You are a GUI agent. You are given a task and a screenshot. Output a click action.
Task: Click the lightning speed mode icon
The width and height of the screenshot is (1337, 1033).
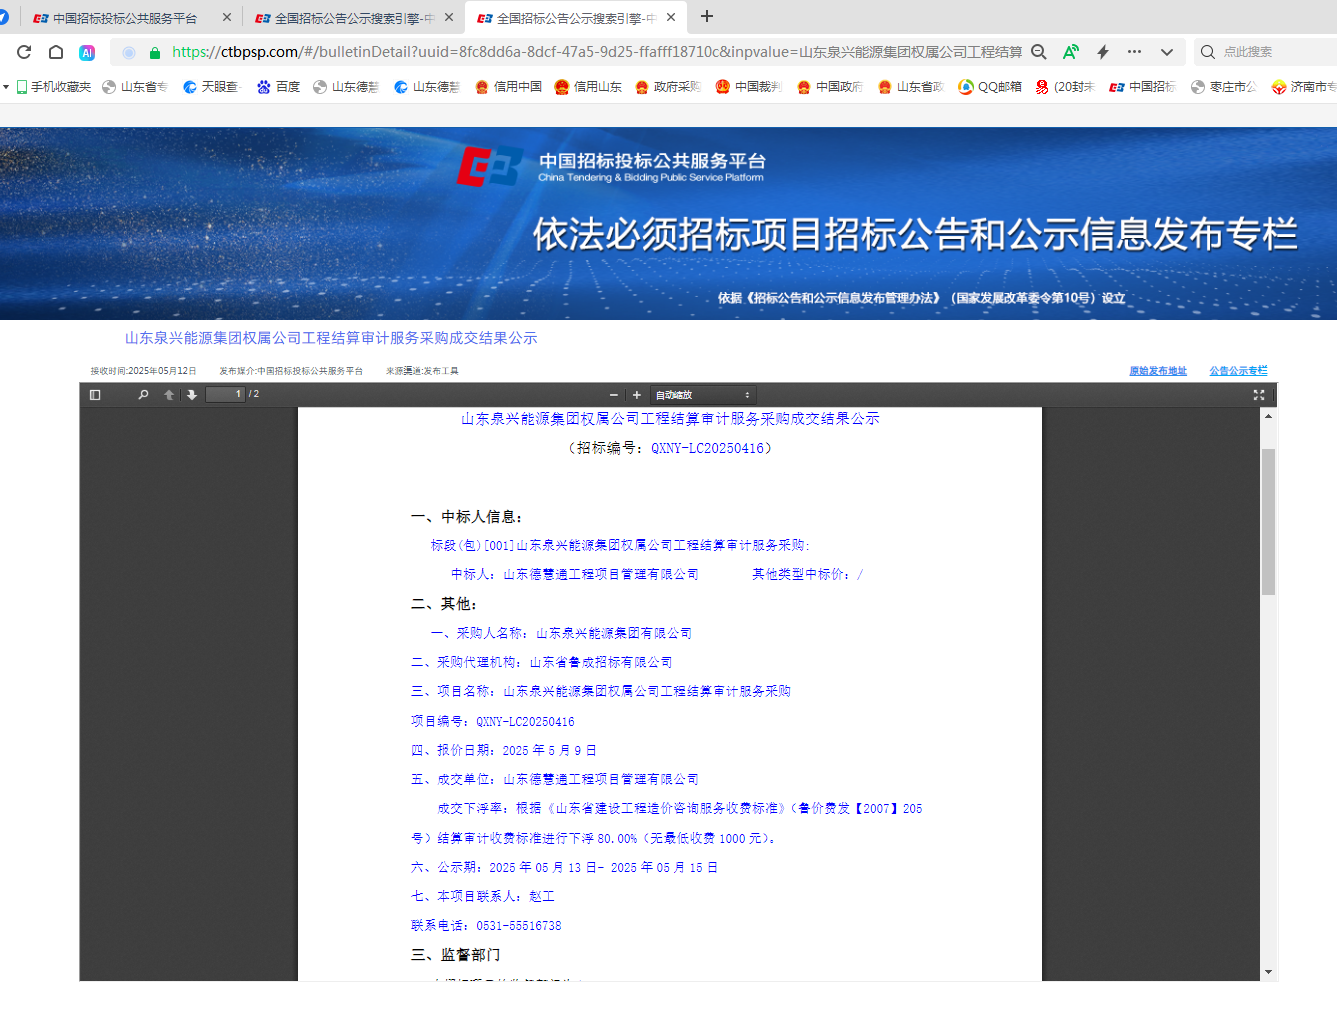[x=1103, y=52]
